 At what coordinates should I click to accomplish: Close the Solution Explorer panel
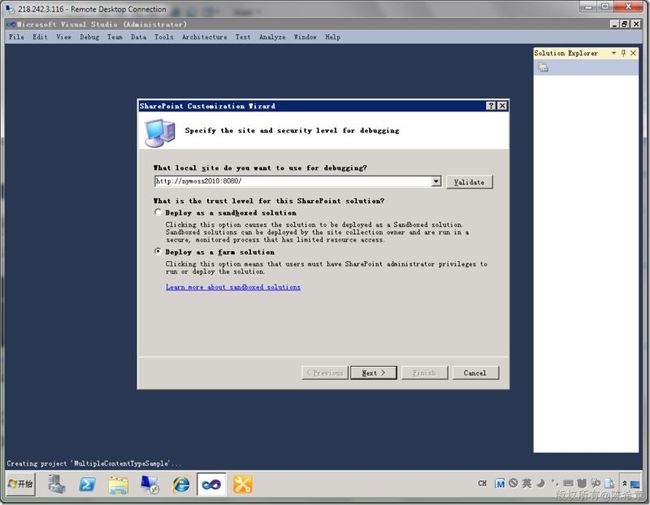click(x=633, y=53)
